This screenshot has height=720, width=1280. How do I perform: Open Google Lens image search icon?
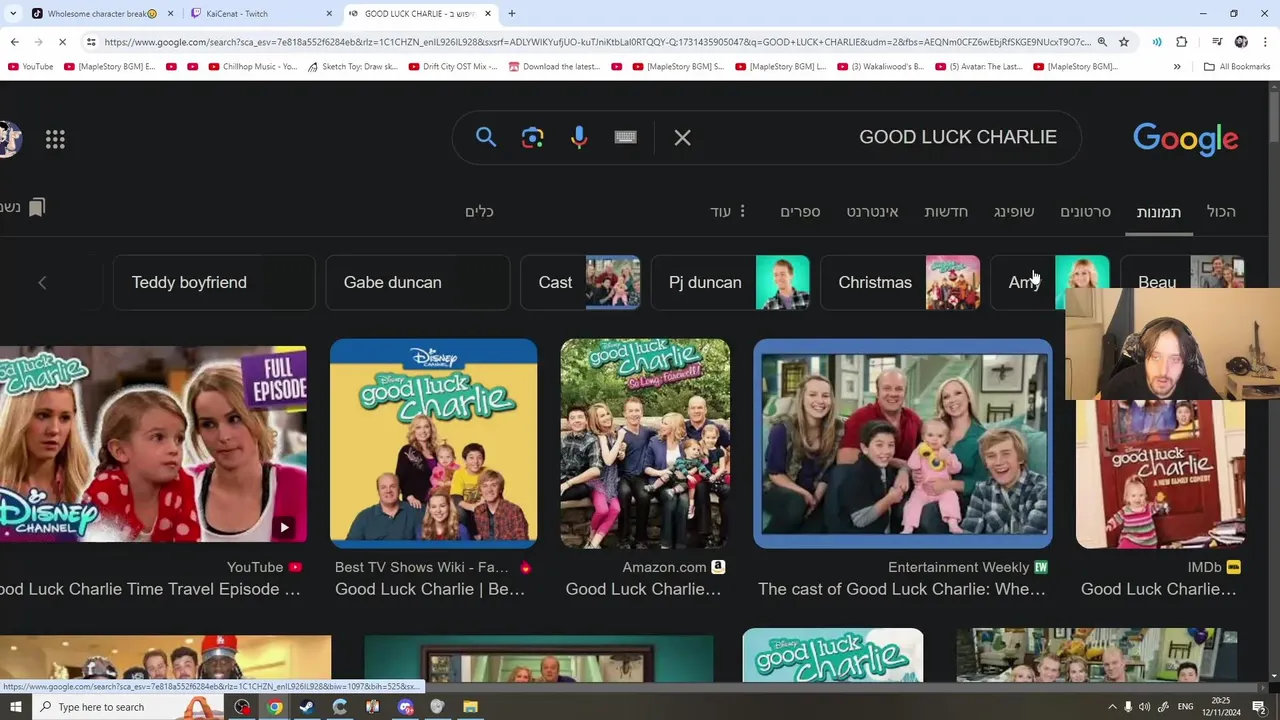pyautogui.click(x=532, y=138)
